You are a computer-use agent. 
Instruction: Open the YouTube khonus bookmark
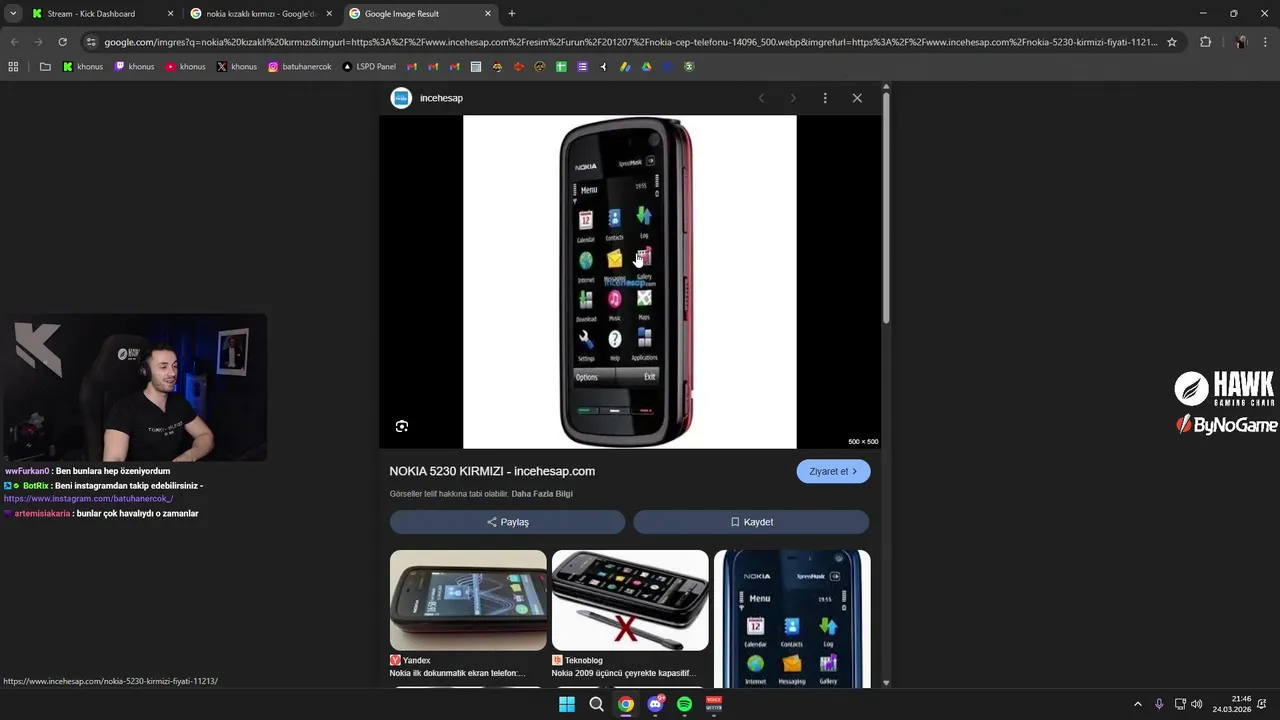pos(186,67)
